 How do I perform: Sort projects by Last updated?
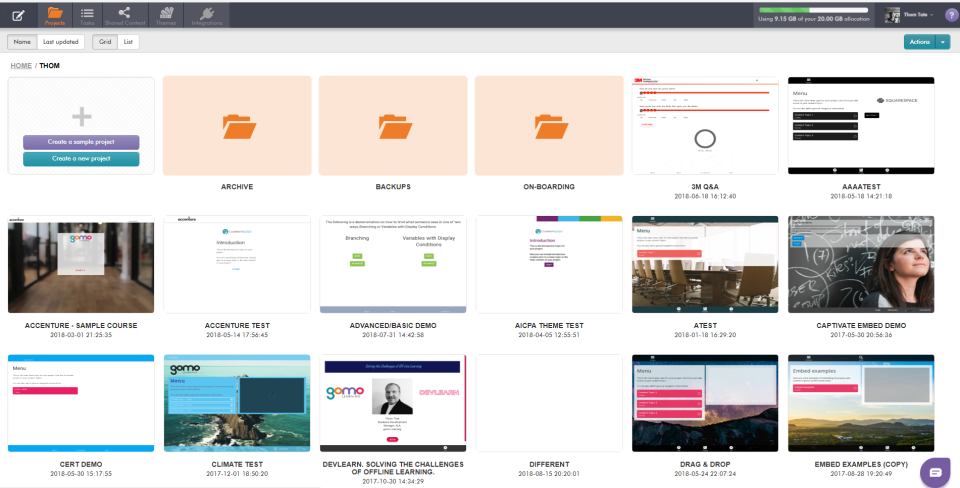[x=61, y=42]
